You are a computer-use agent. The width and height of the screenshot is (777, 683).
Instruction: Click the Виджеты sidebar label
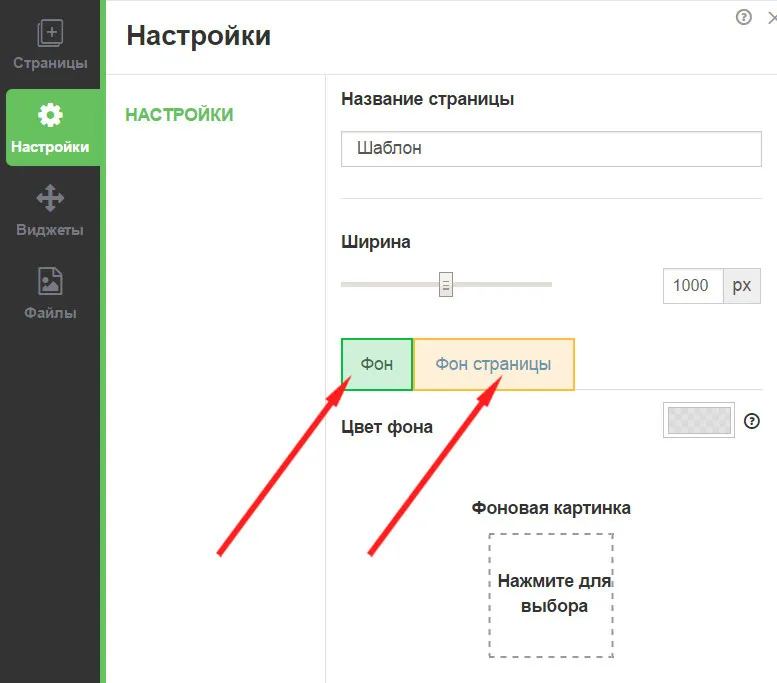[x=50, y=230]
